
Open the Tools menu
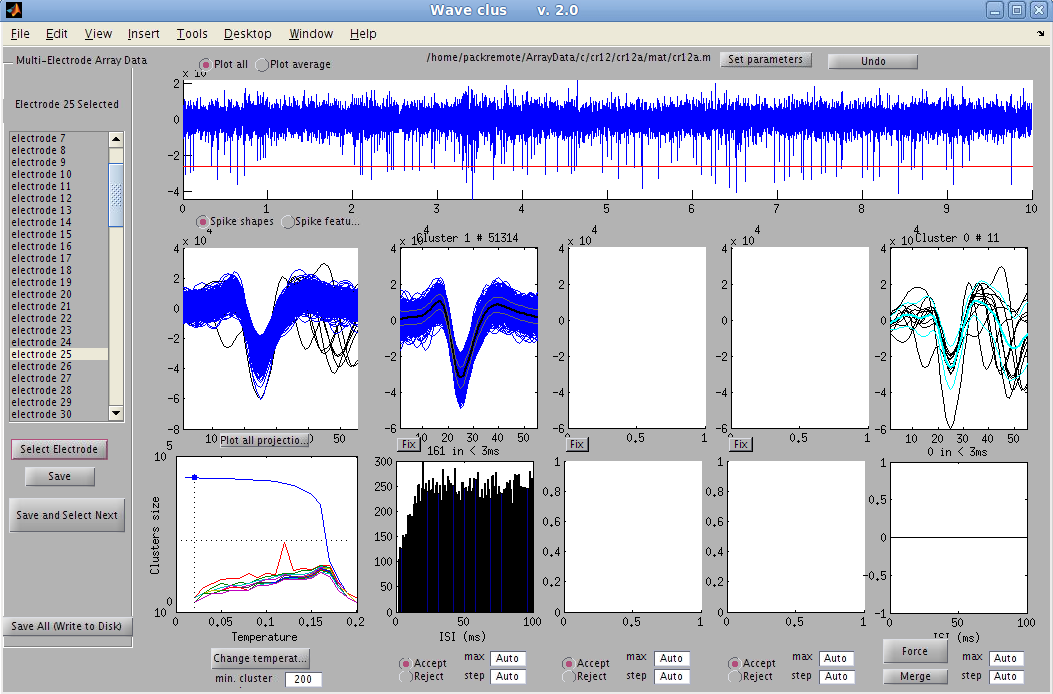pos(191,33)
